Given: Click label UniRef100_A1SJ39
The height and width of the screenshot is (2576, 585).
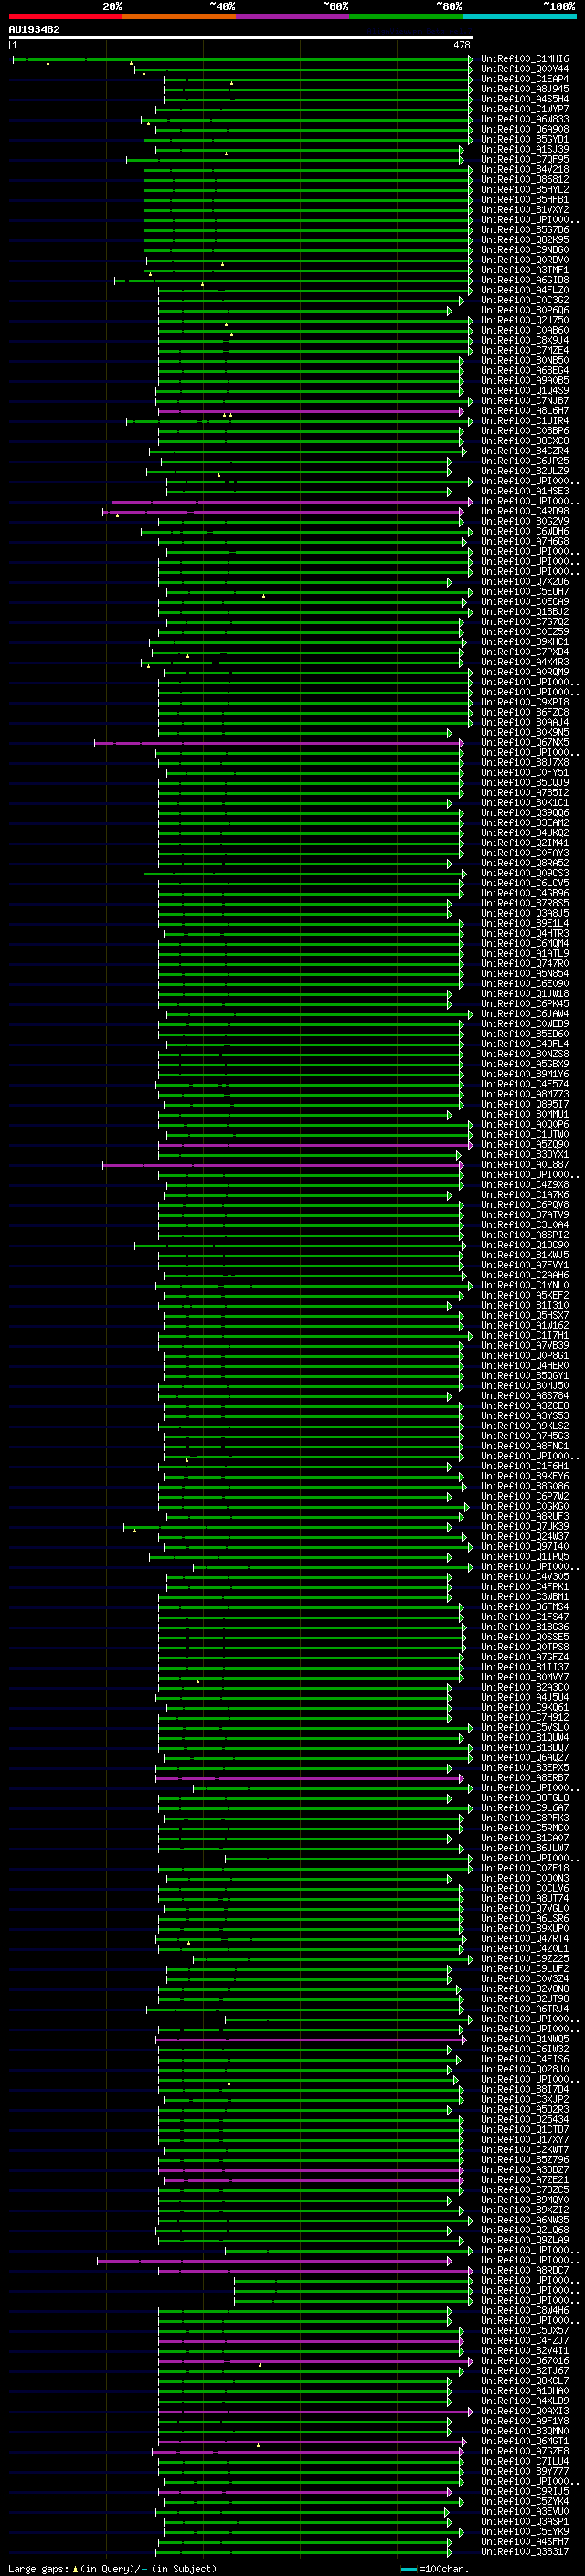Looking at the screenshot, I should [525, 150].
